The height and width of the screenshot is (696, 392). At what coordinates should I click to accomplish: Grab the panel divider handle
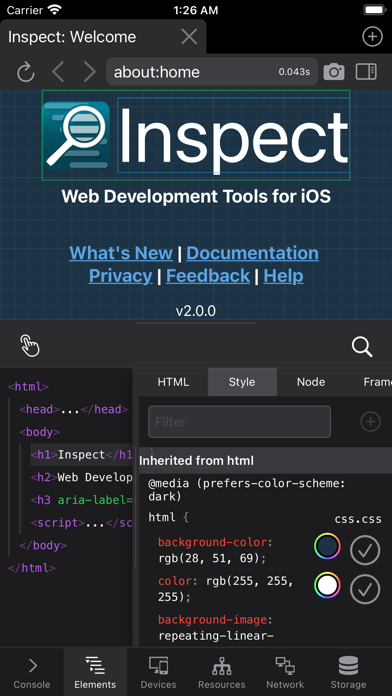[x=196, y=323]
